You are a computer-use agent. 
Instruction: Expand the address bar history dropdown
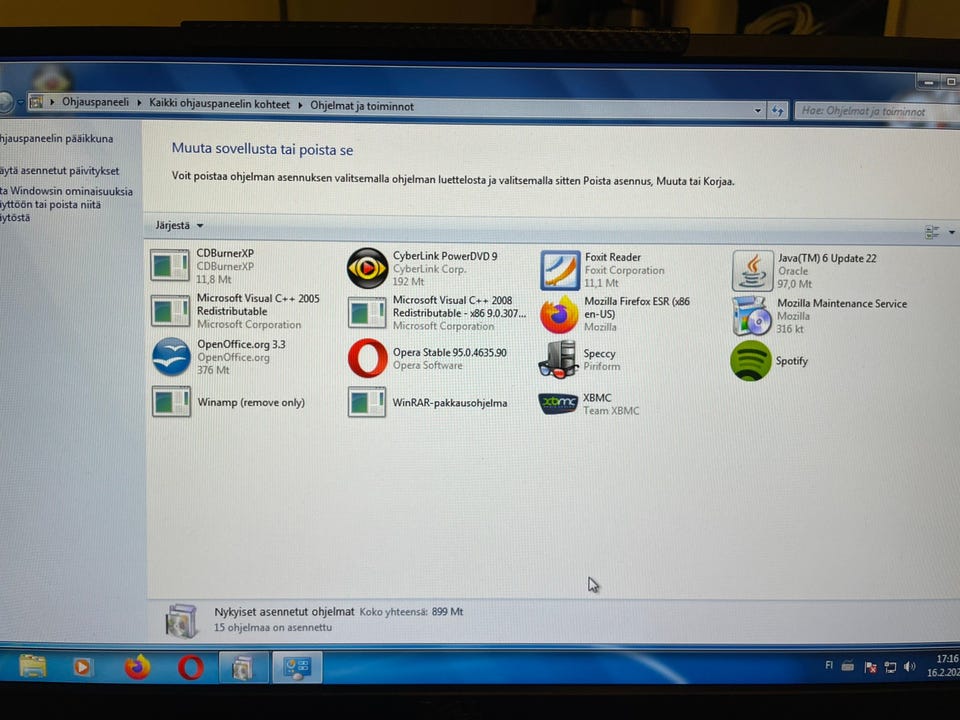click(x=758, y=110)
